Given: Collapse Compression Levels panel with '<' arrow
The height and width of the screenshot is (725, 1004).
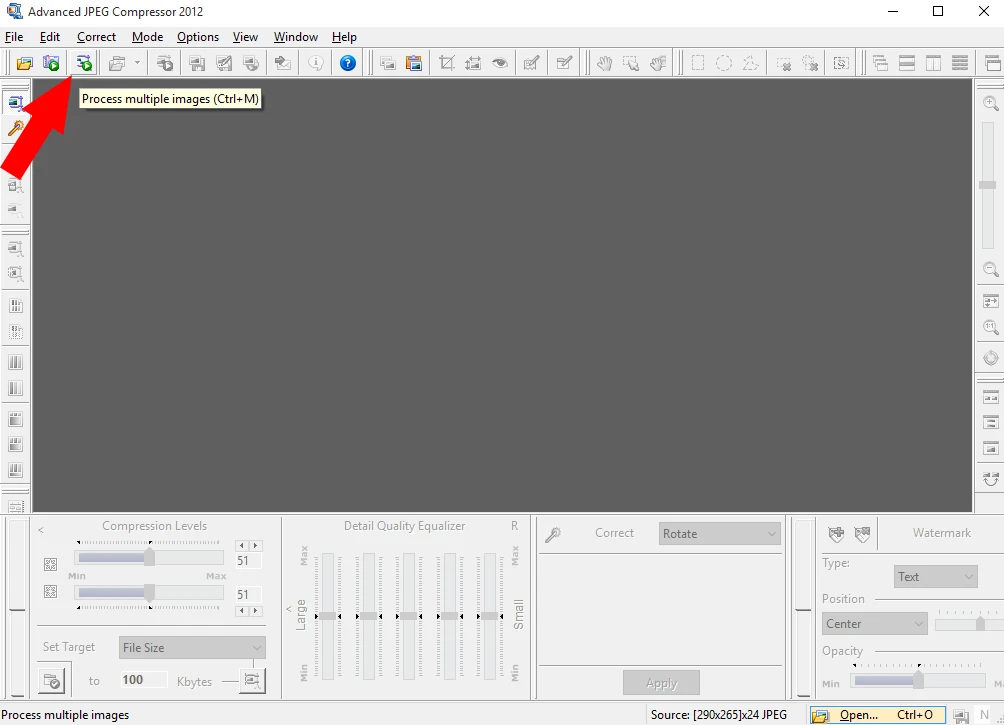Looking at the screenshot, I should (x=41, y=530).
